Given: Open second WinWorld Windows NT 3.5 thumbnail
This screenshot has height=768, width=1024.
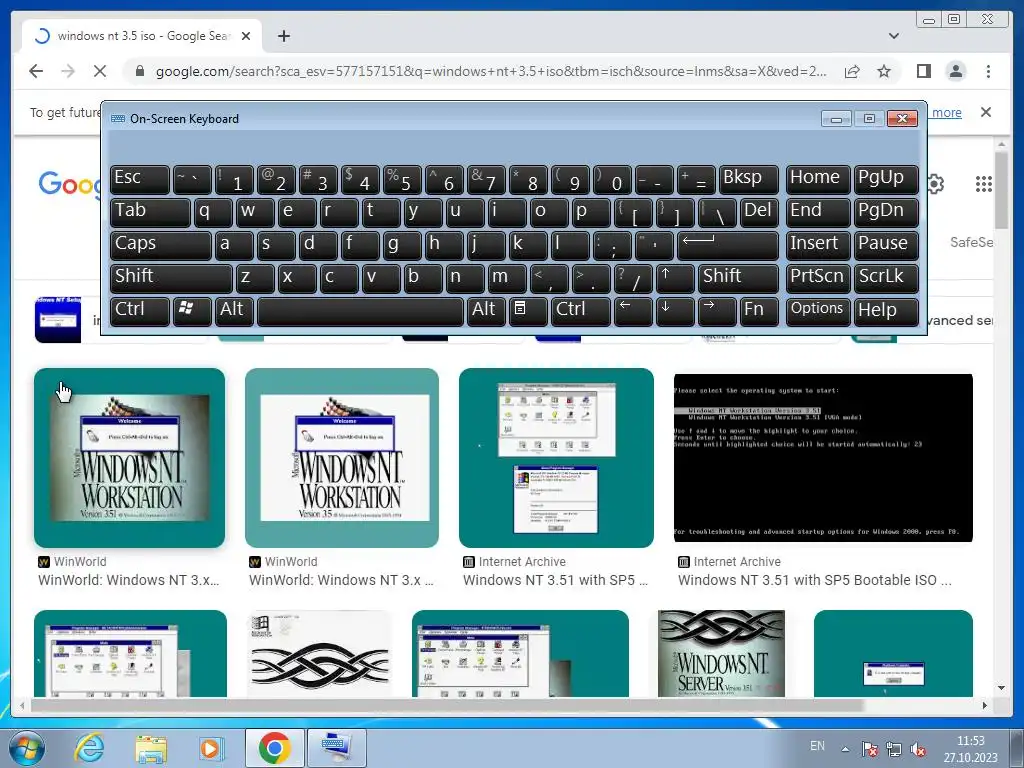Looking at the screenshot, I should click(x=342, y=458).
